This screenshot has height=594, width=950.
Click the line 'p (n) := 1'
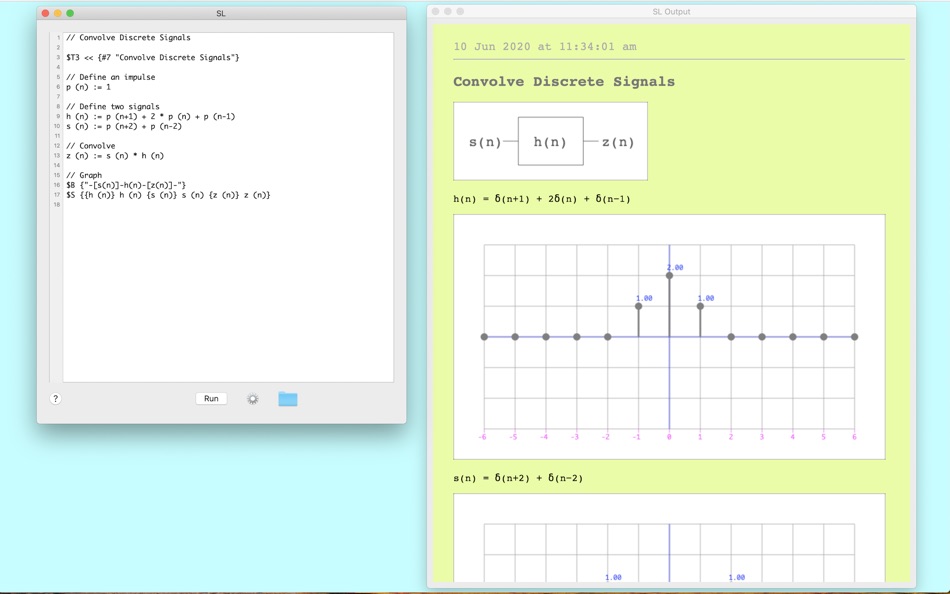(88, 87)
